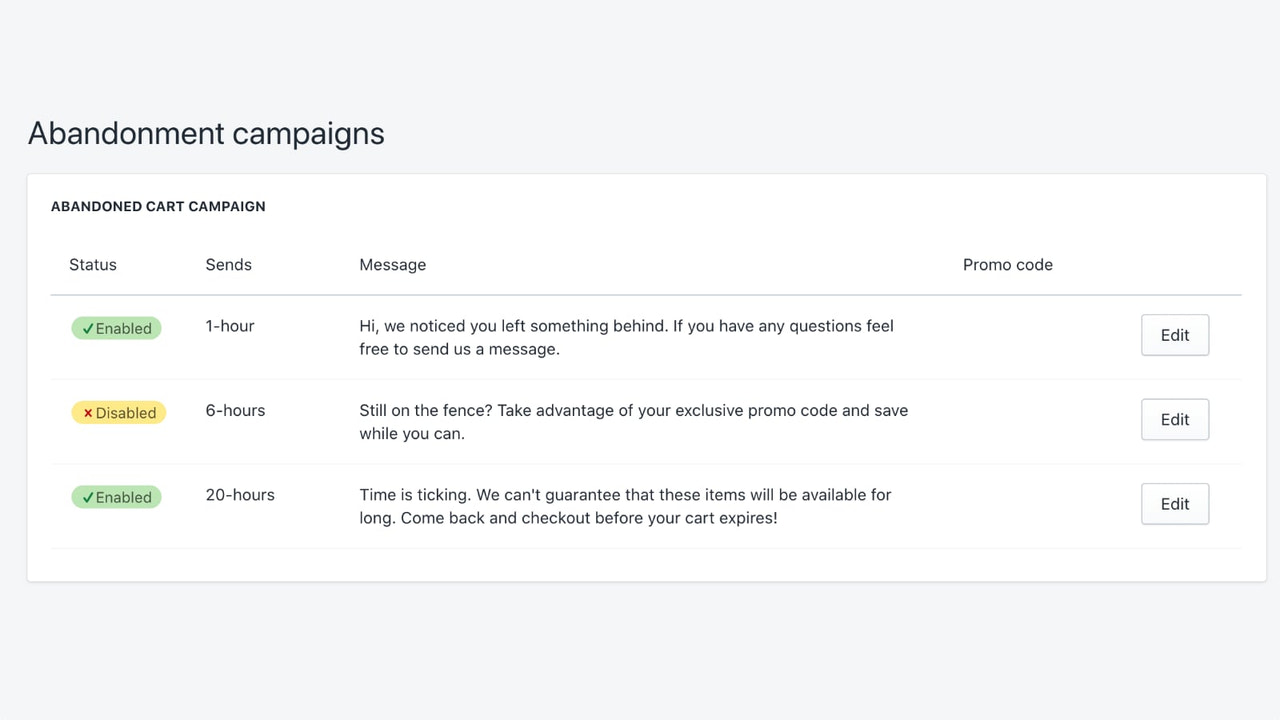The height and width of the screenshot is (720, 1280).
Task: Click the Sends column header
Action: pos(228,264)
